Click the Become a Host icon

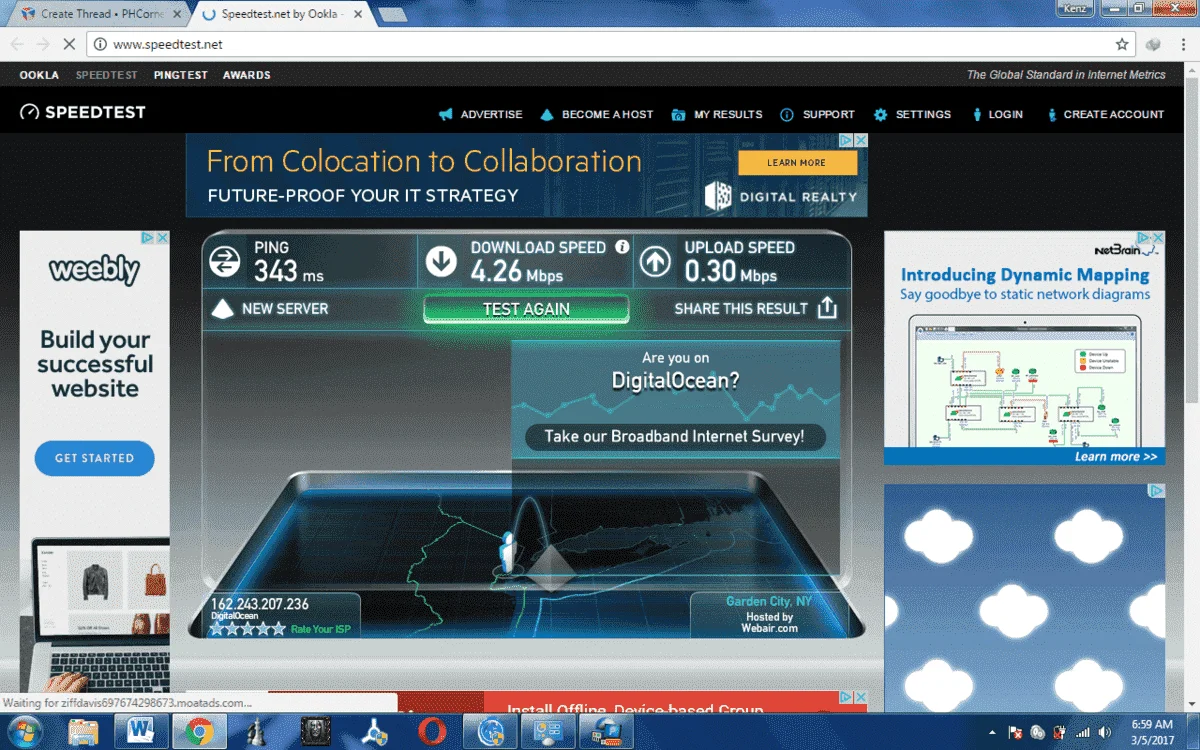547,114
